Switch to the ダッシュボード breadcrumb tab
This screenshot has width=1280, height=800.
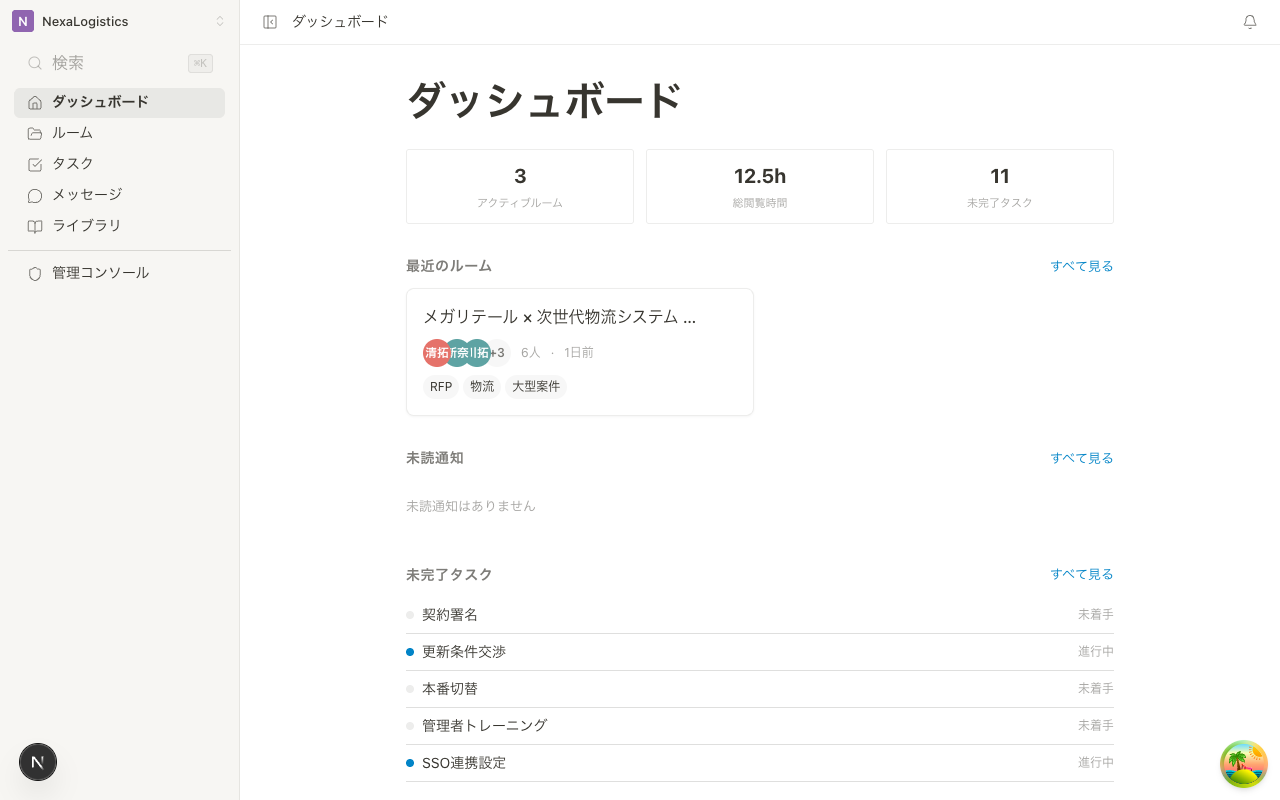point(340,21)
